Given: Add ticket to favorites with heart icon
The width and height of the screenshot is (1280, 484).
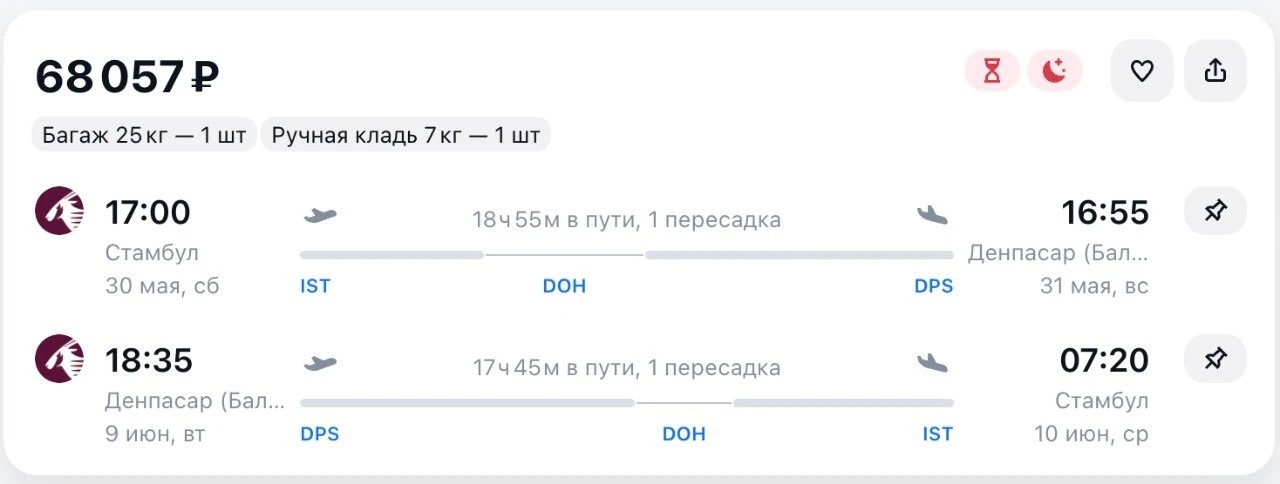Looking at the screenshot, I should click(1142, 71).
